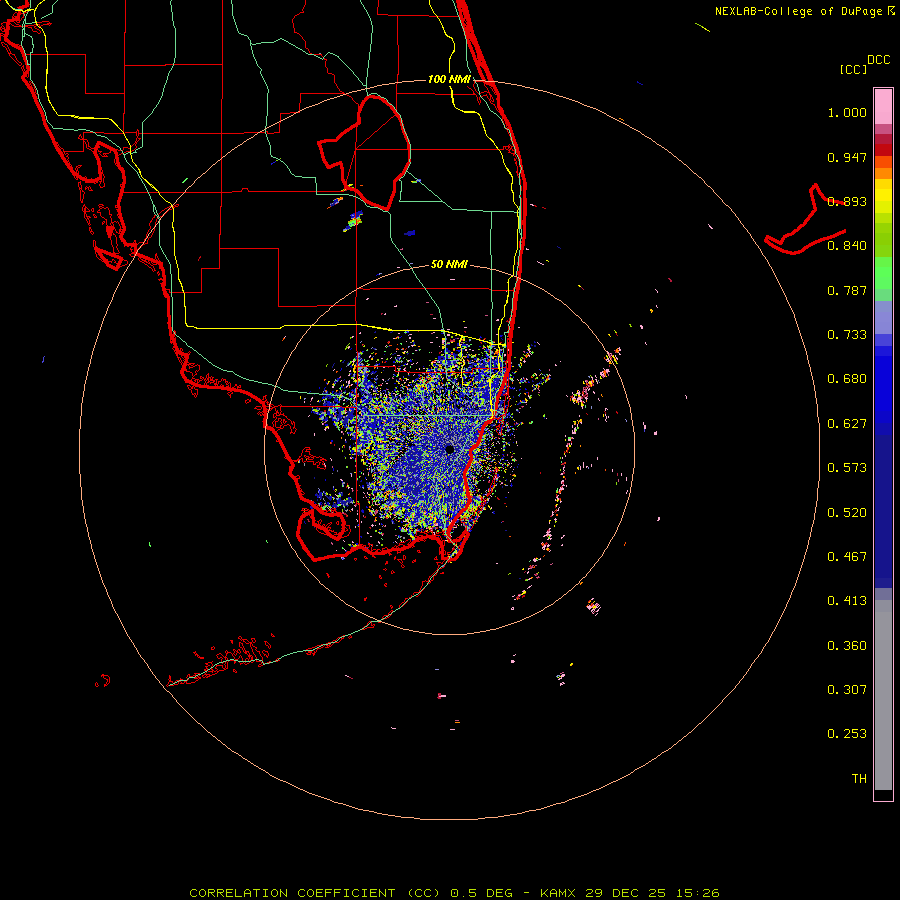Click the 0.520 scale value
The height and width of the screenshot is (900, 900).
point(847,513)
